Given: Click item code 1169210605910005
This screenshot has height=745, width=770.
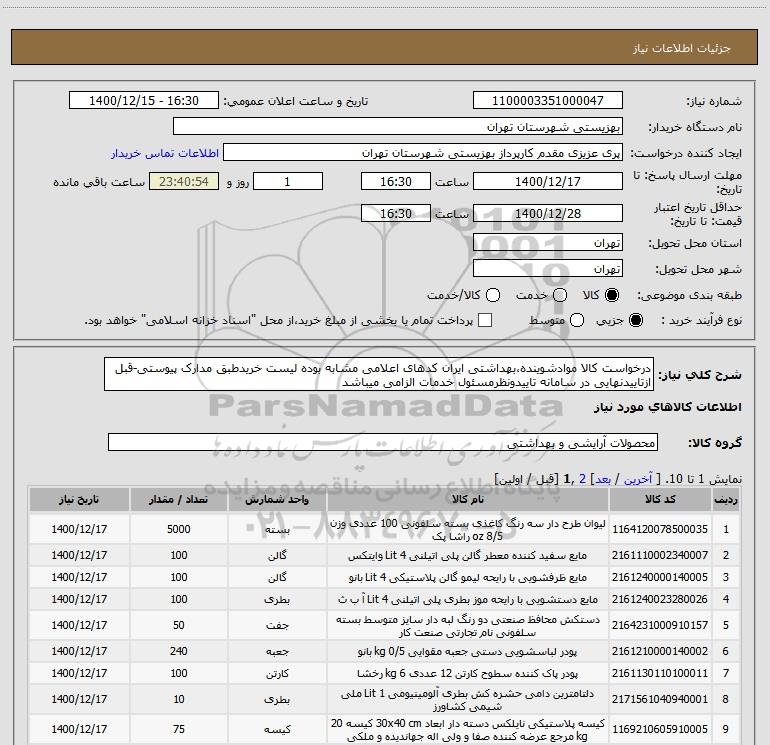Looking at the screenshot, I should click(x=660, y=729).
